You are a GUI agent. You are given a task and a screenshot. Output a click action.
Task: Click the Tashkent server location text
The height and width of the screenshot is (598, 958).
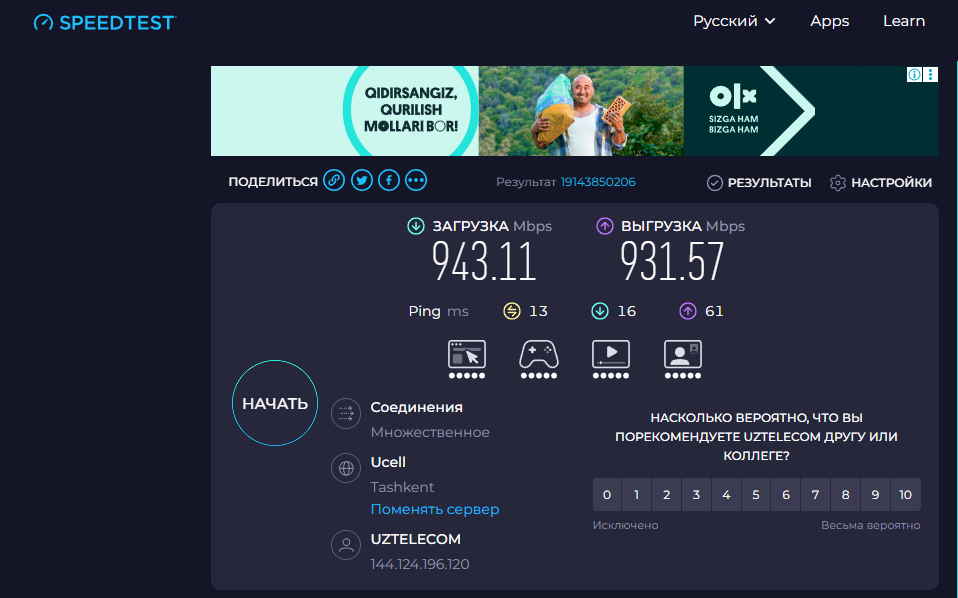pyautogui.click(x=402, y=487)
